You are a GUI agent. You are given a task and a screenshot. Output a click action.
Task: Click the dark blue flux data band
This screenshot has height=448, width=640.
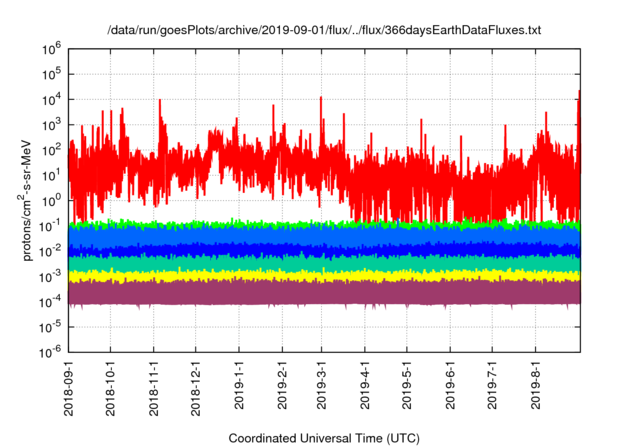[324, 250]
